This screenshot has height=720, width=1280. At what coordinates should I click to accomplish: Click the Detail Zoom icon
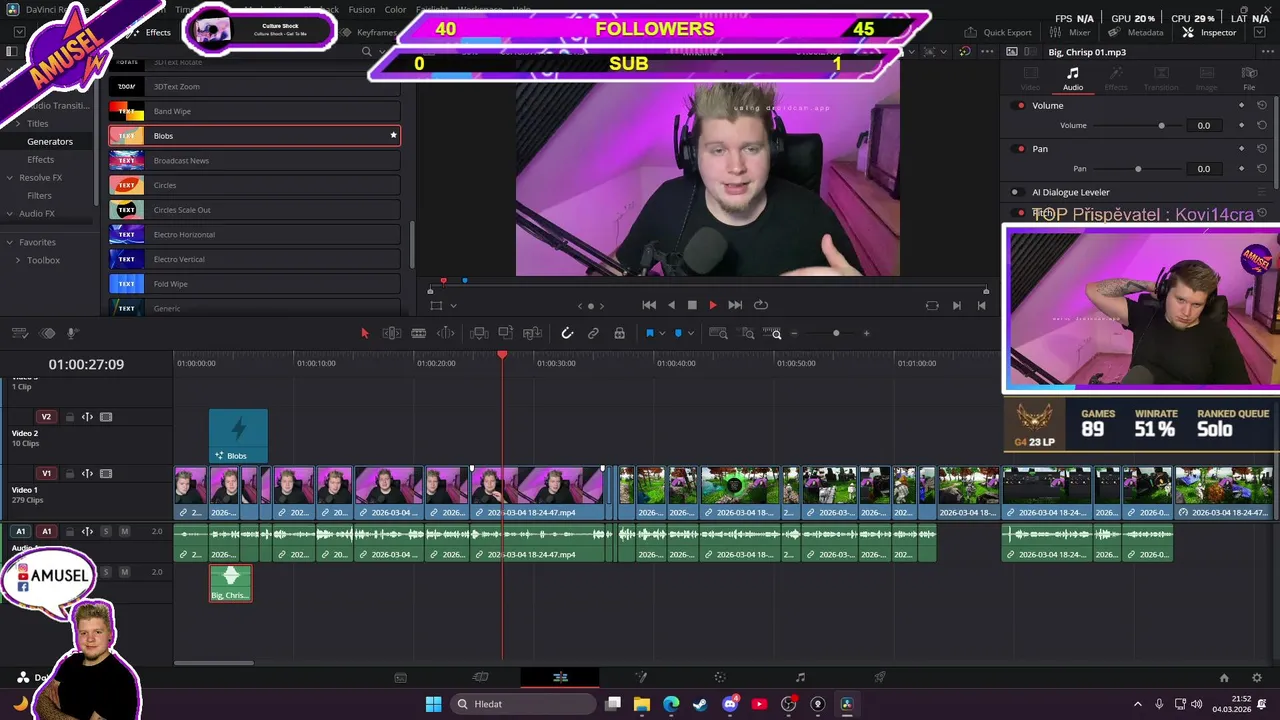(x=747, y=333)
